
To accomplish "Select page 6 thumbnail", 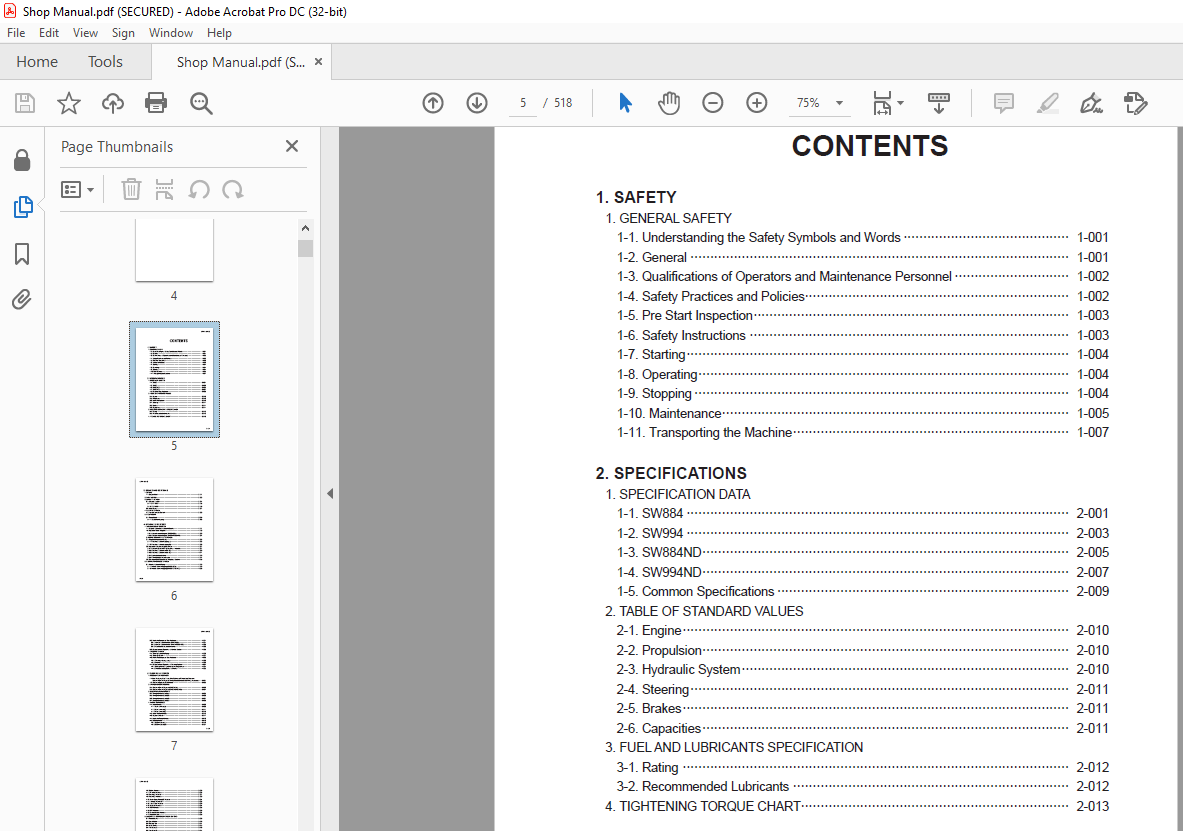I will [x=174, y=530].
